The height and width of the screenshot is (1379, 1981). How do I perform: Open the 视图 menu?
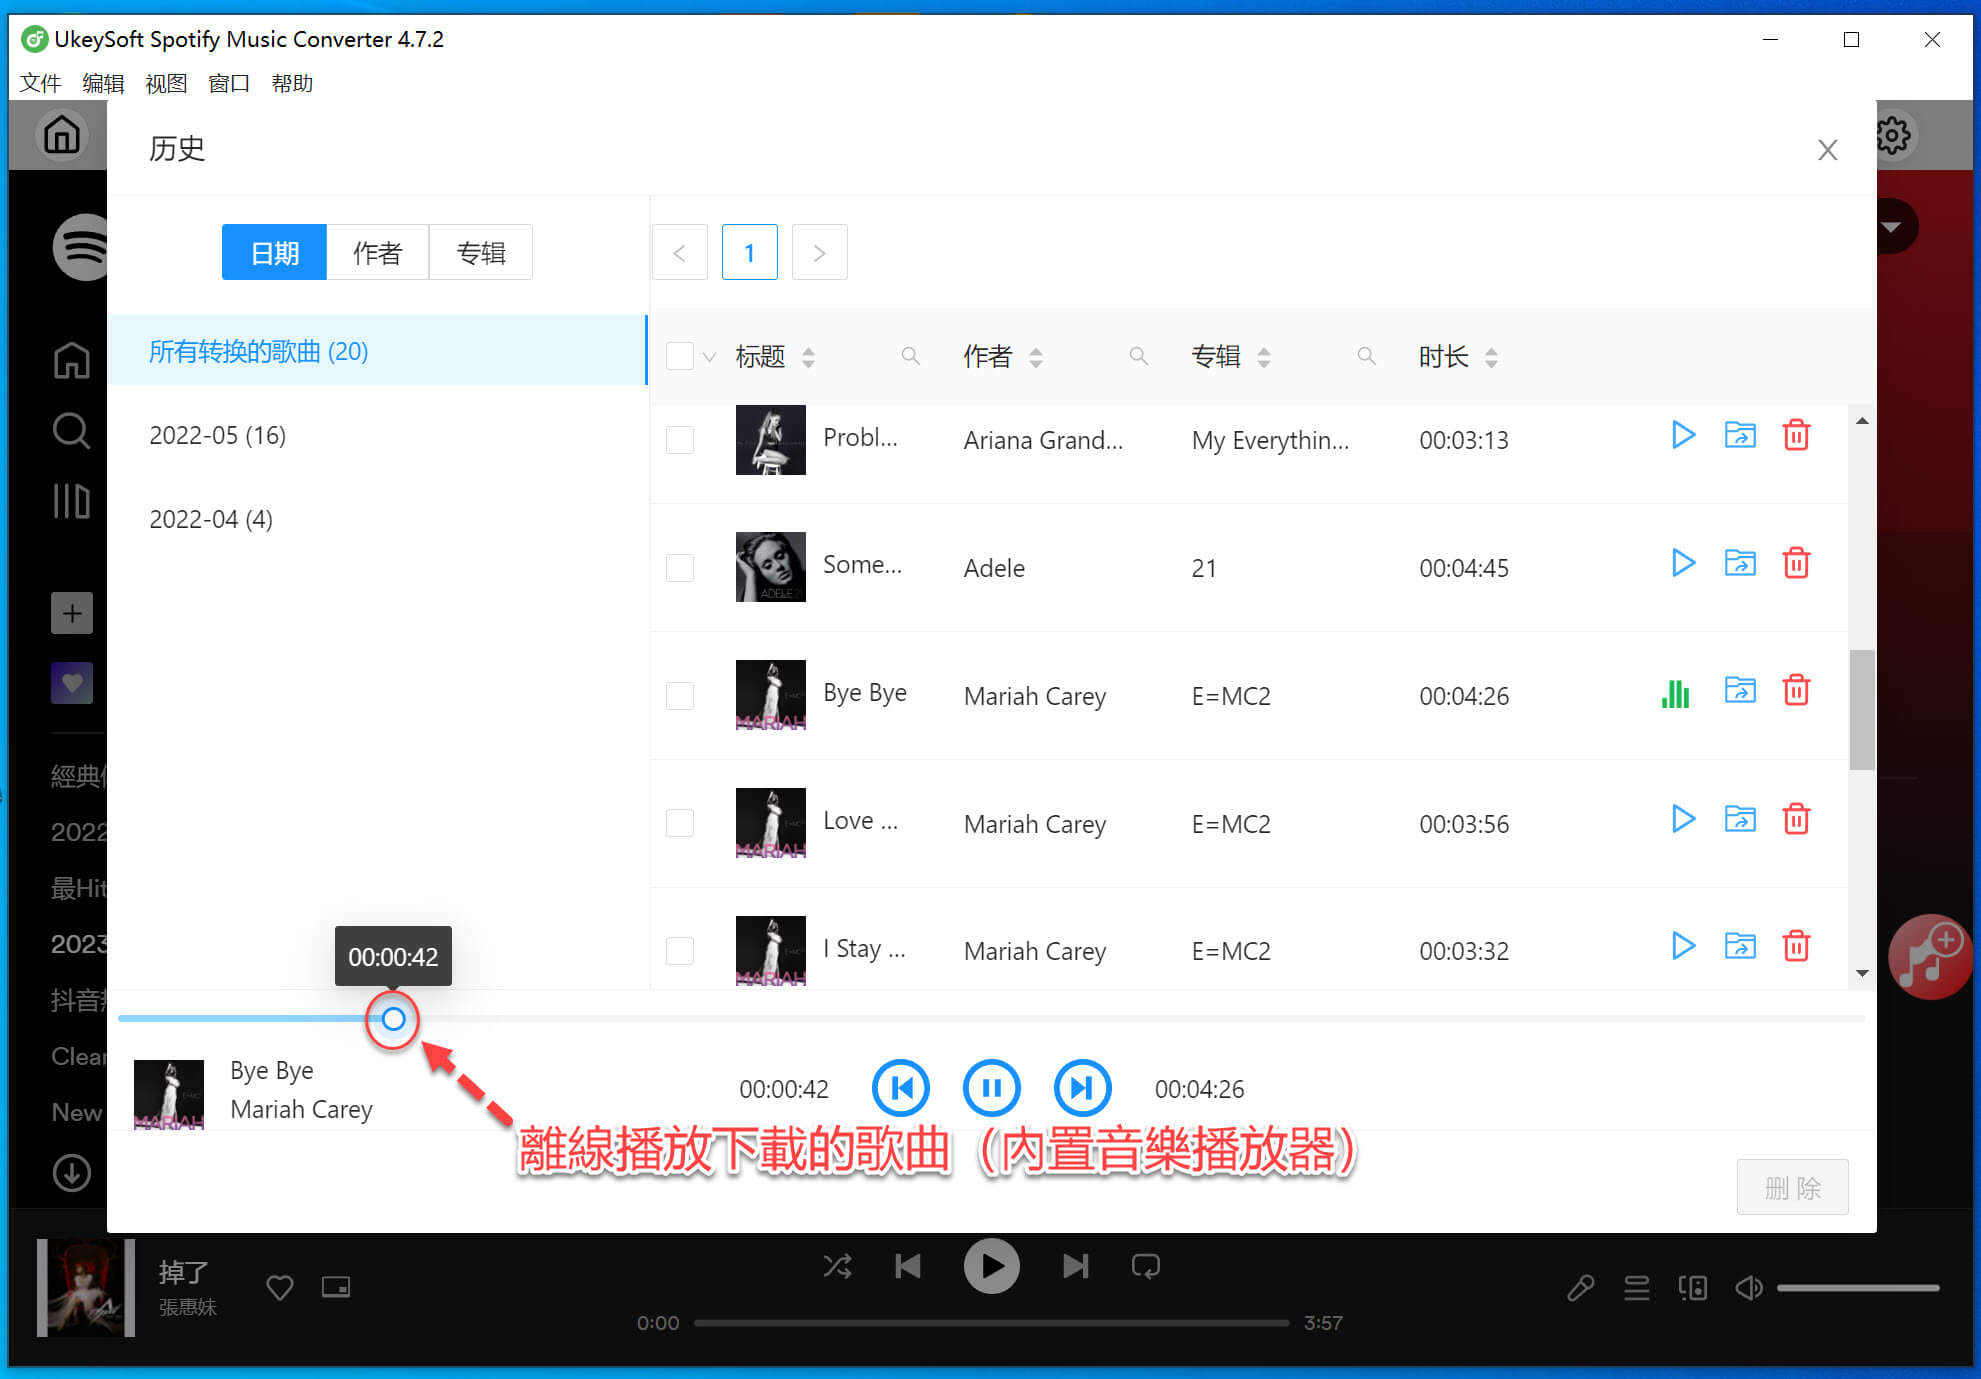(166, 83)
